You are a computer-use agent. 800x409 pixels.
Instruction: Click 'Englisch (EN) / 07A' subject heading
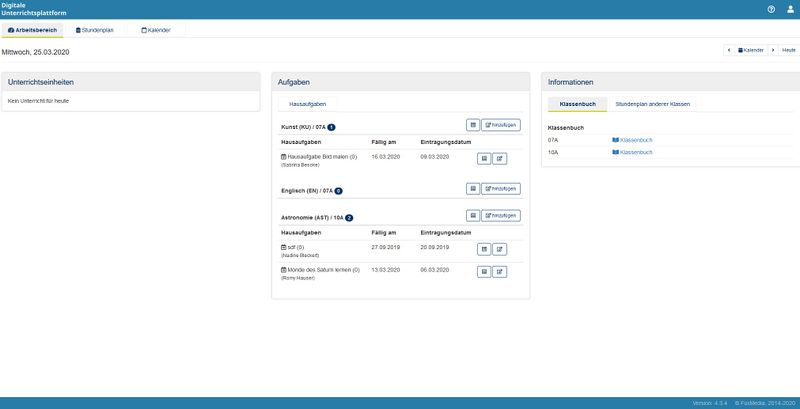[307, 191]
